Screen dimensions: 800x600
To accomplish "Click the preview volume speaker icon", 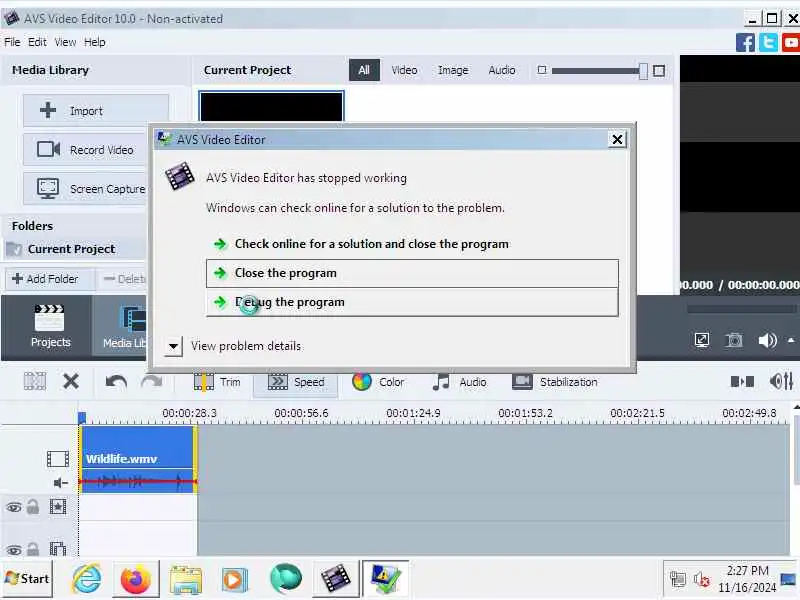I will (x=767, y=340).
